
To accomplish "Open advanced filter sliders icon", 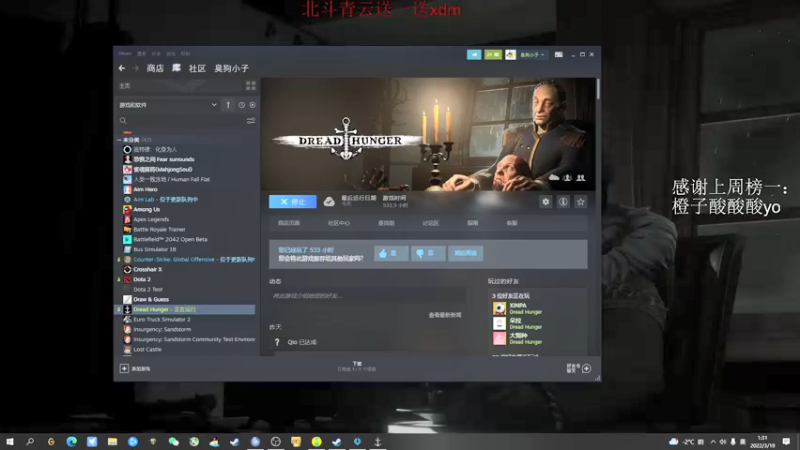I will [251, 121].
